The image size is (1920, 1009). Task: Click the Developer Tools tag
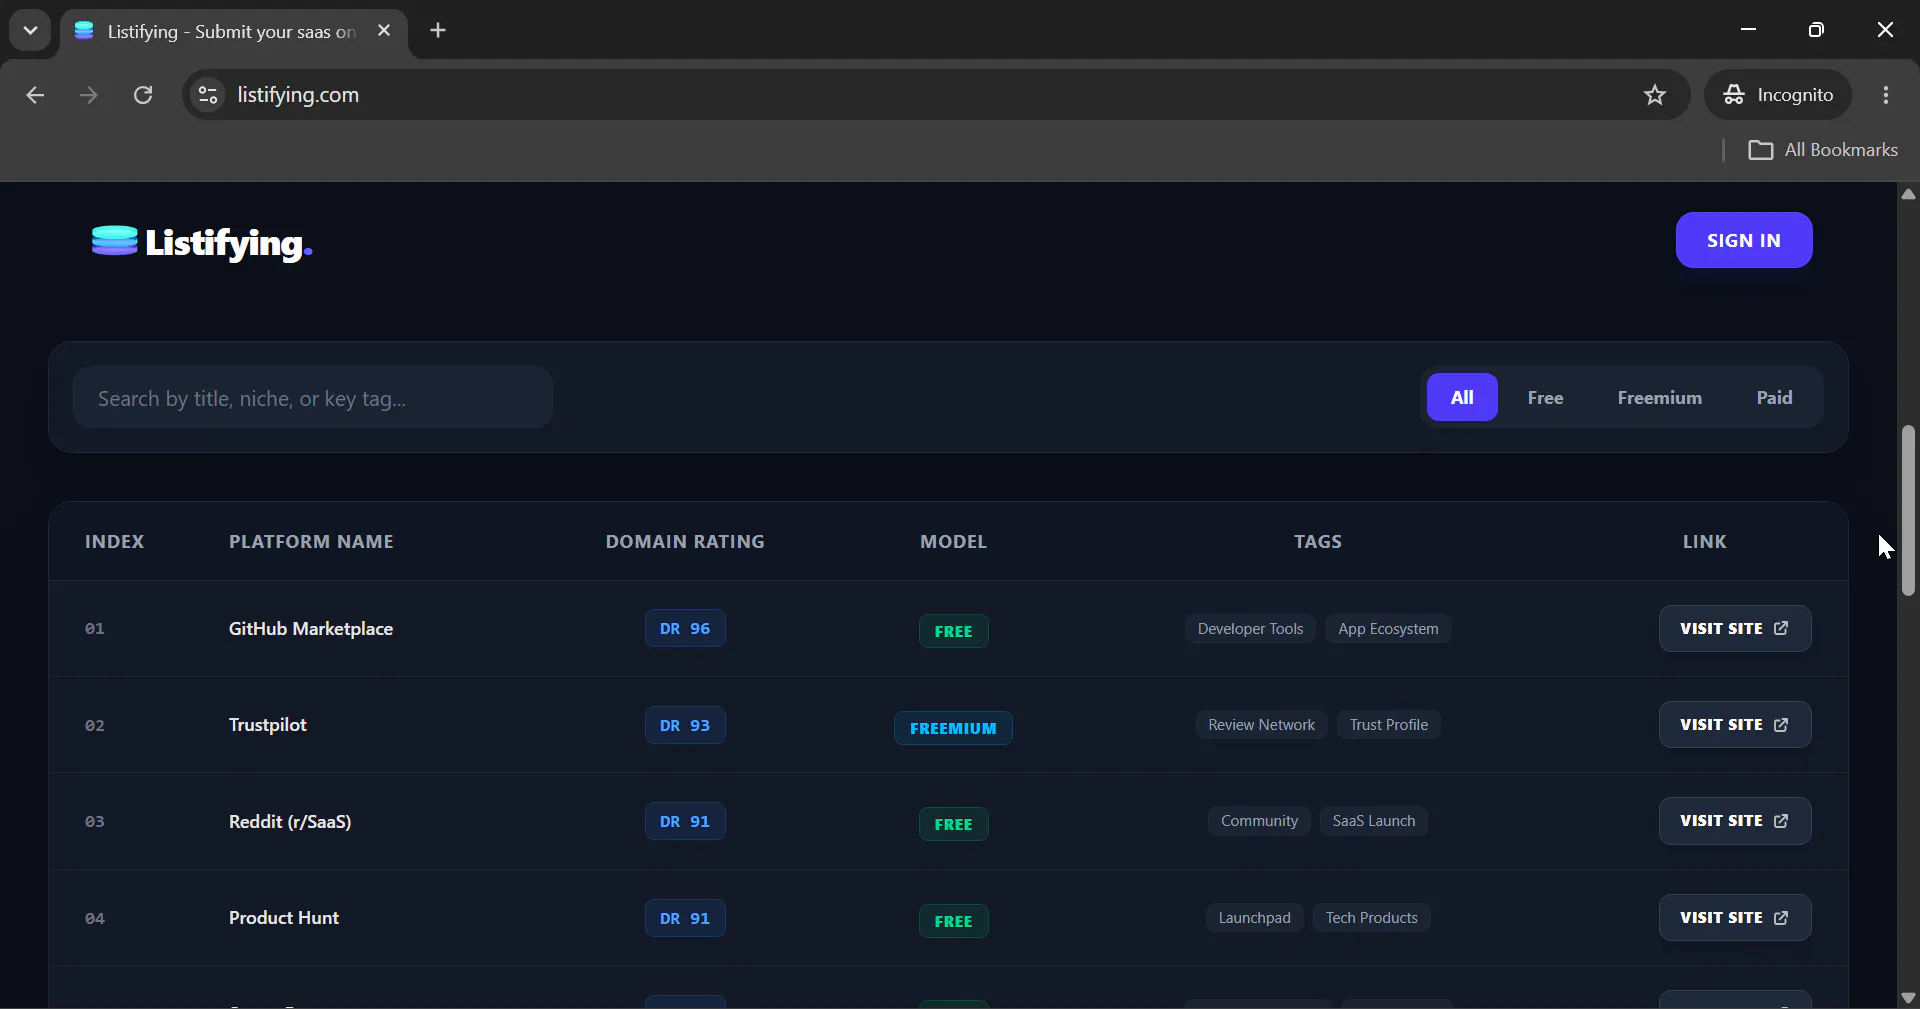coord(1250,629)
